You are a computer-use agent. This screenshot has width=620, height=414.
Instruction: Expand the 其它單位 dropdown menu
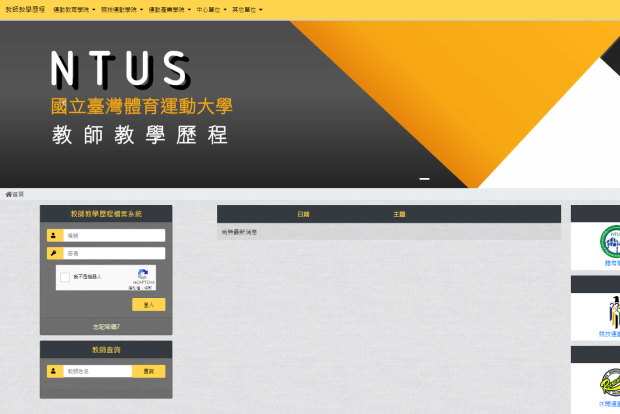pos(247,9)
